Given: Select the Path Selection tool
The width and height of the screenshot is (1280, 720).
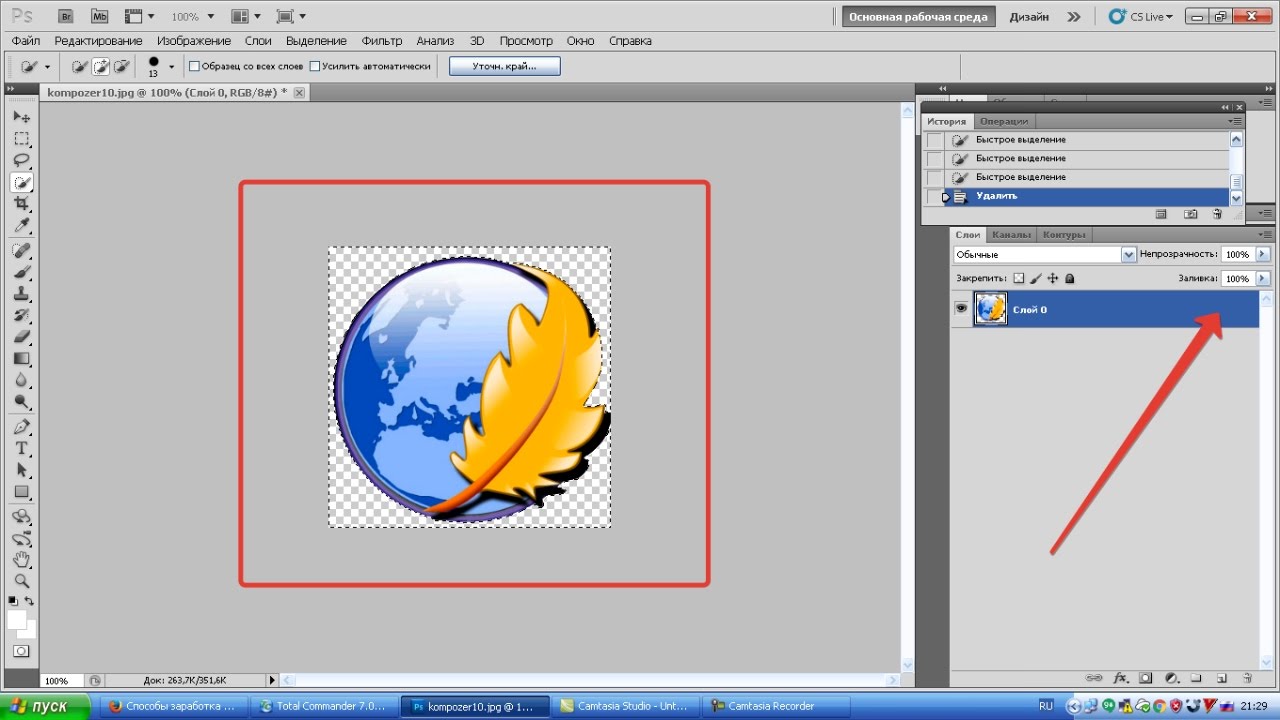Looking at the screenshot, I should pyautogui.click(x=21, y=470).
